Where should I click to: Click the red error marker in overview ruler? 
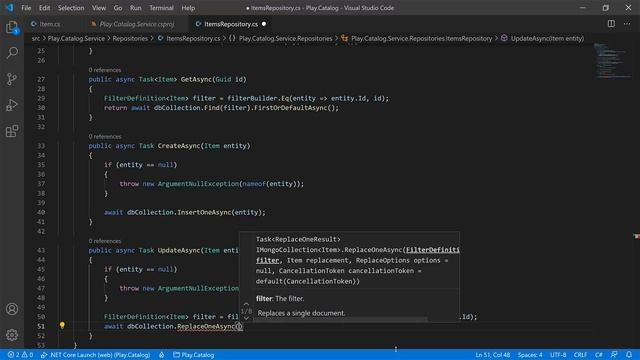pos(636,236)
